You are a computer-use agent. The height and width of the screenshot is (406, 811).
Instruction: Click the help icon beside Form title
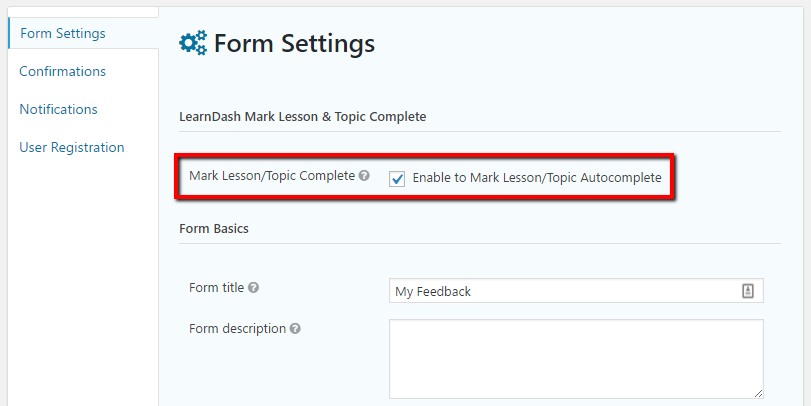(x=254, y=288)
